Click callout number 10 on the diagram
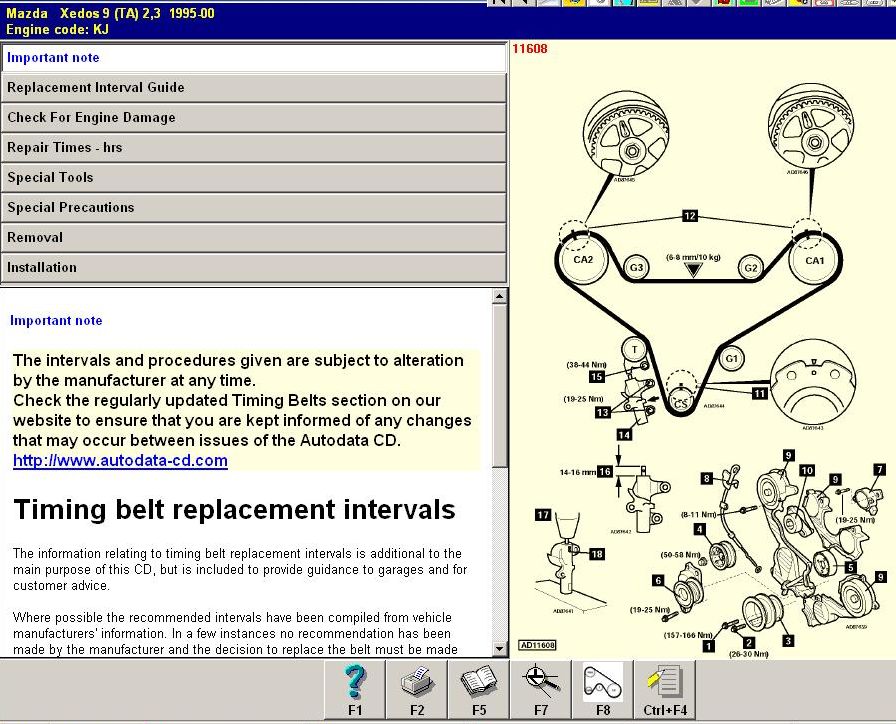Image resolution: width=896 pixels, height=724 pixels. tap(807, 470)
